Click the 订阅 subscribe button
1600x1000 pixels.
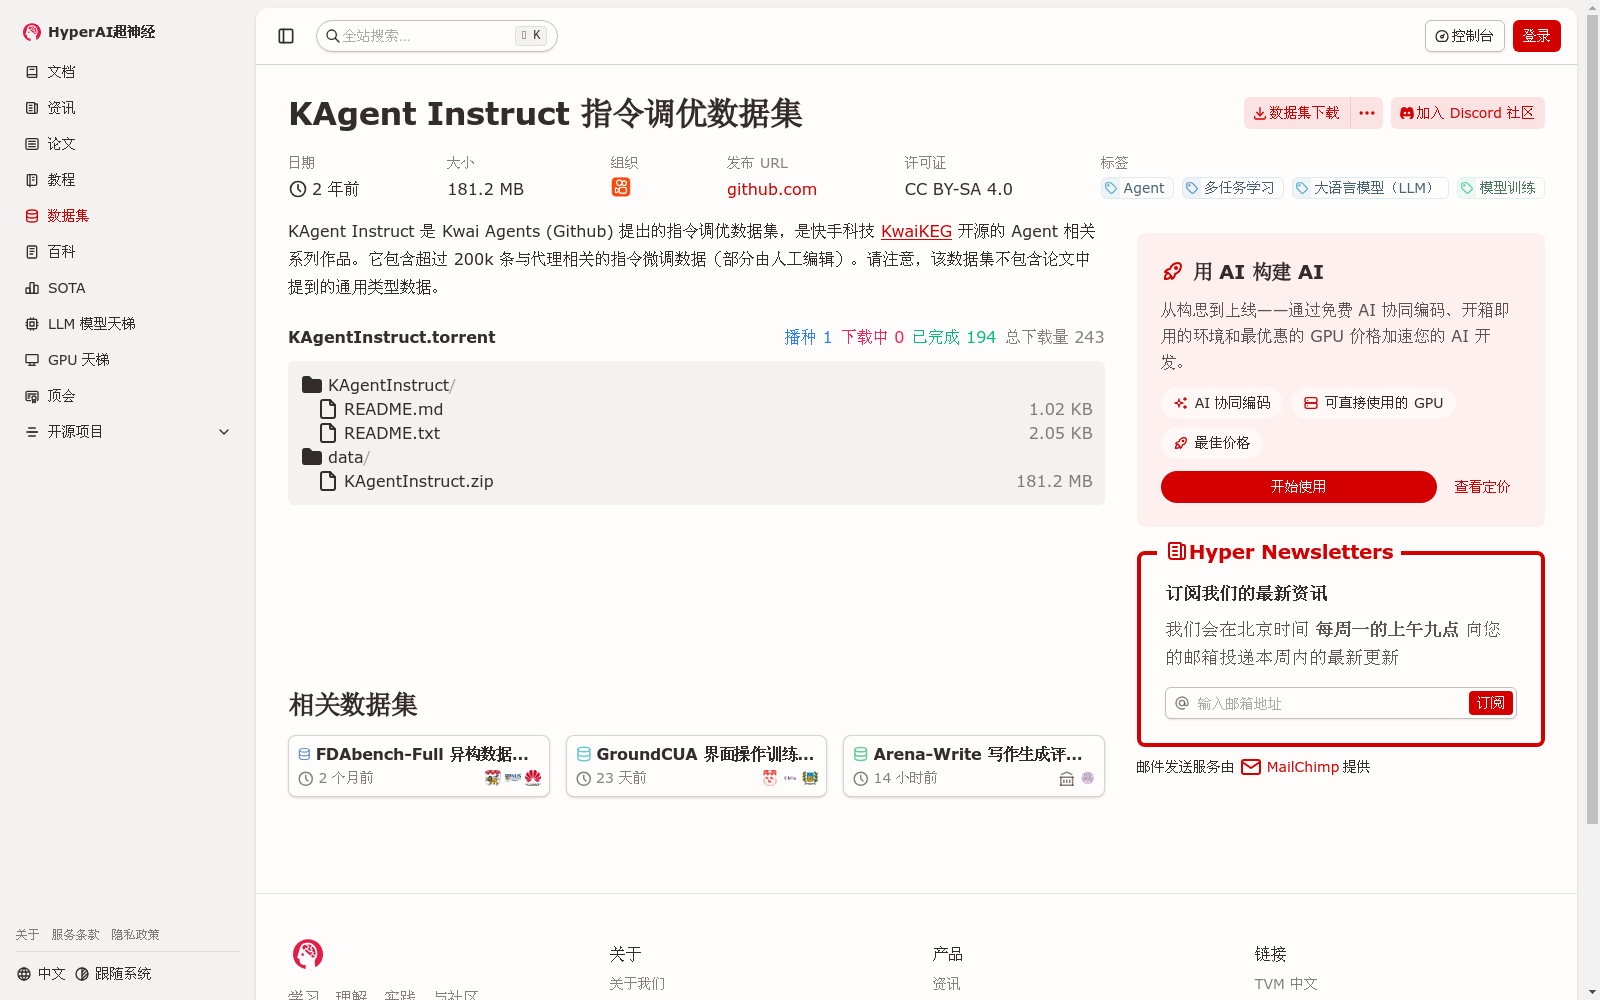1491,703
